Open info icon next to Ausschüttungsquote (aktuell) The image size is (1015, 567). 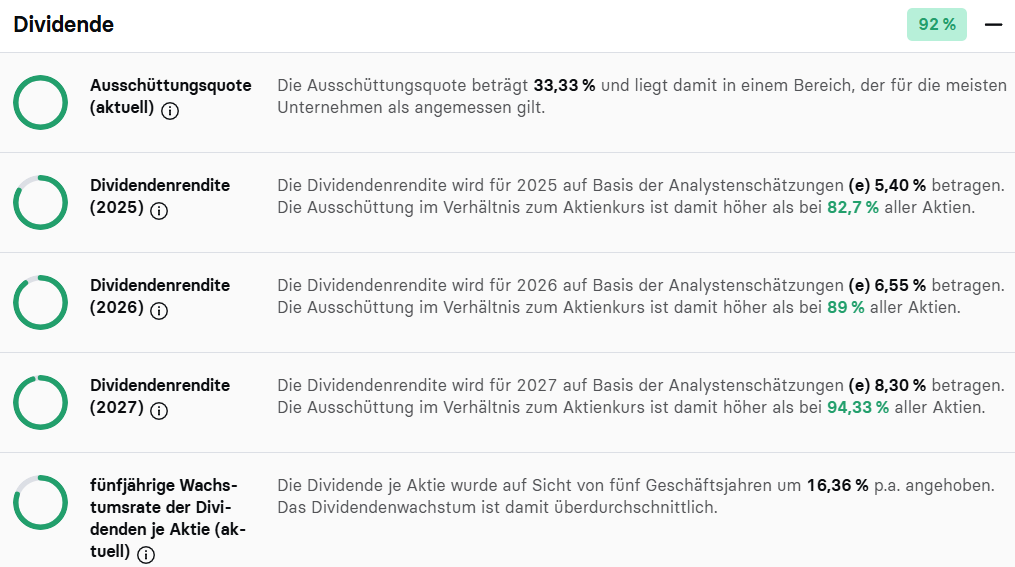[170, 111]
